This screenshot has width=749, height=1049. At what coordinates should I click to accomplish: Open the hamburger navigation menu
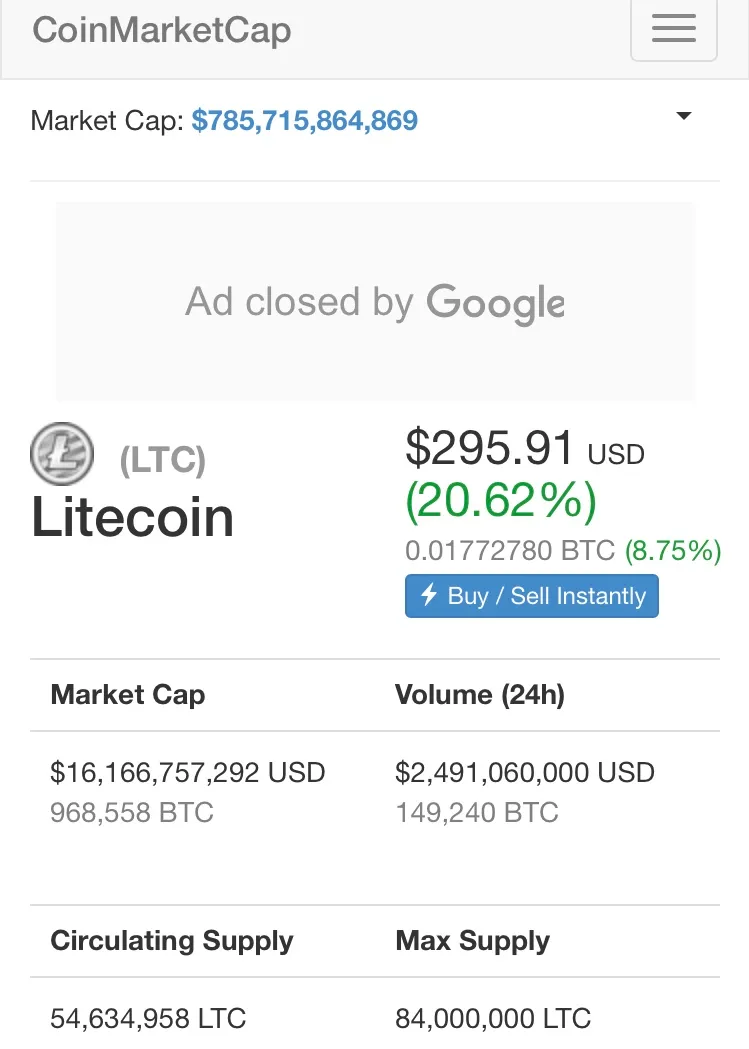[x=673, y=29]
